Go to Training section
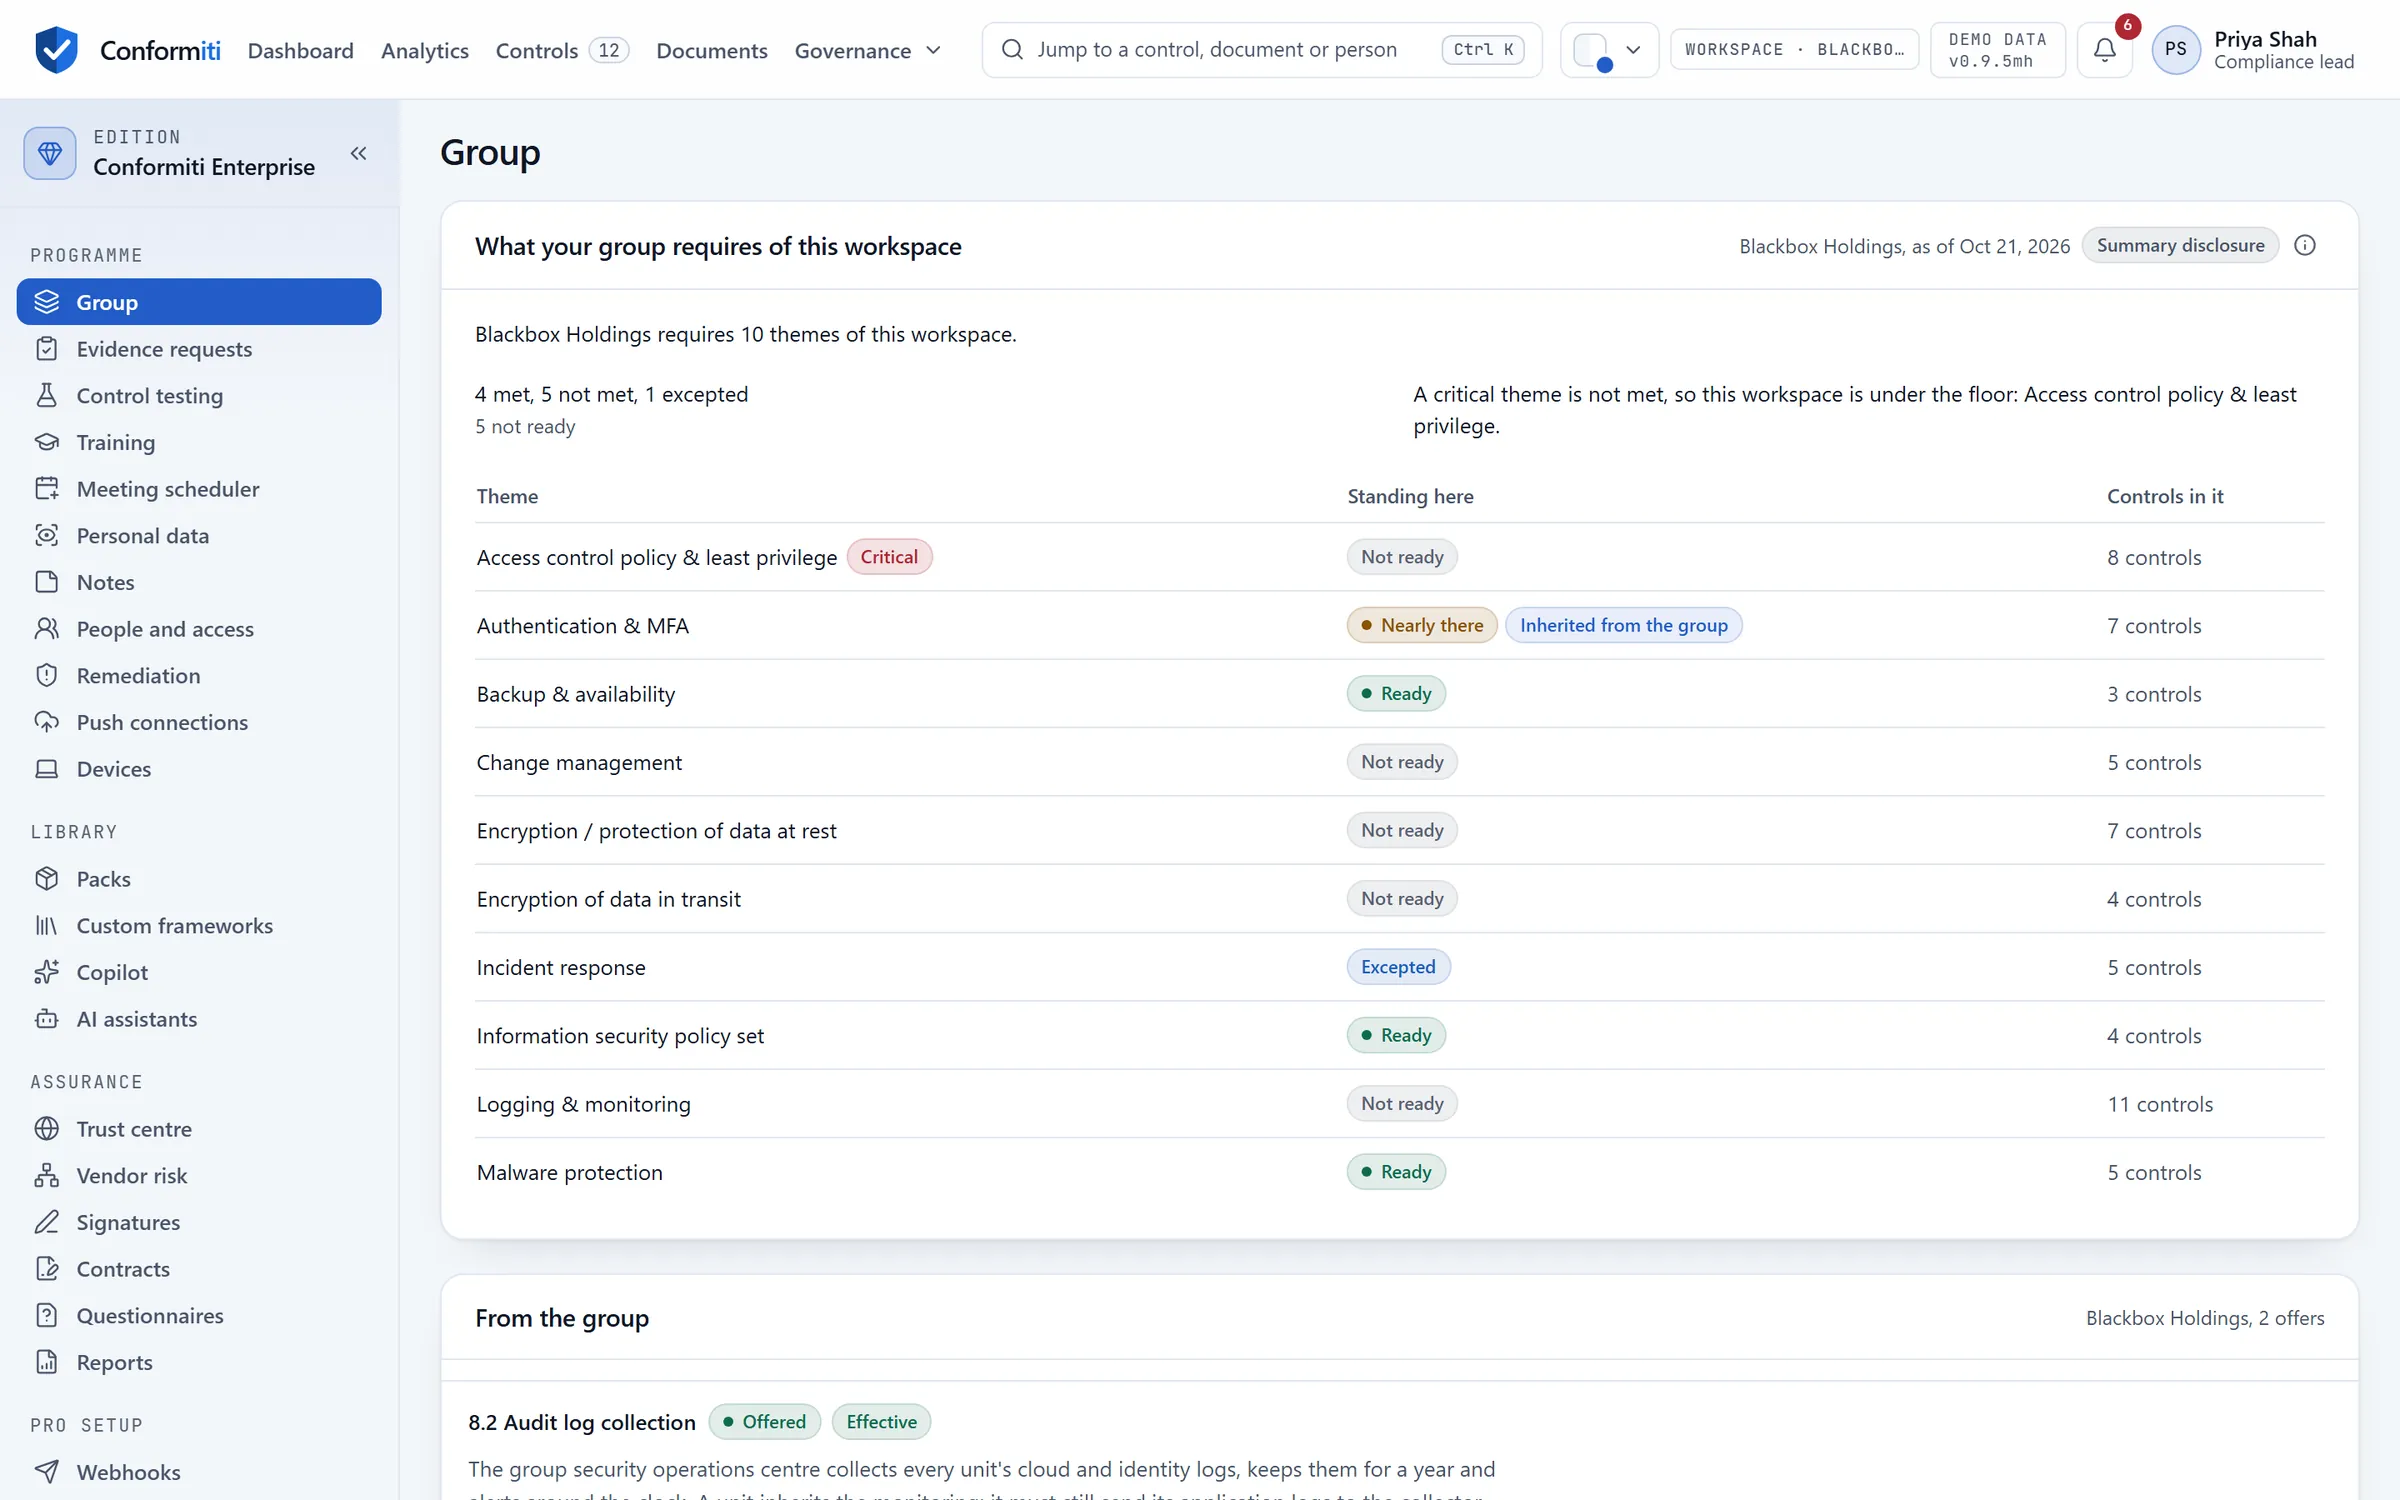The width and height of the screenshot is (2400, 1500). pyautogui.click(x=199, y=442)
